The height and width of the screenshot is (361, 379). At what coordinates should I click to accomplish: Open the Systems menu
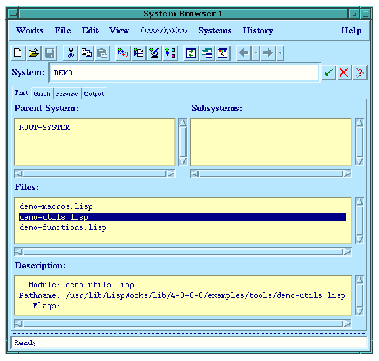click(215, 30)
